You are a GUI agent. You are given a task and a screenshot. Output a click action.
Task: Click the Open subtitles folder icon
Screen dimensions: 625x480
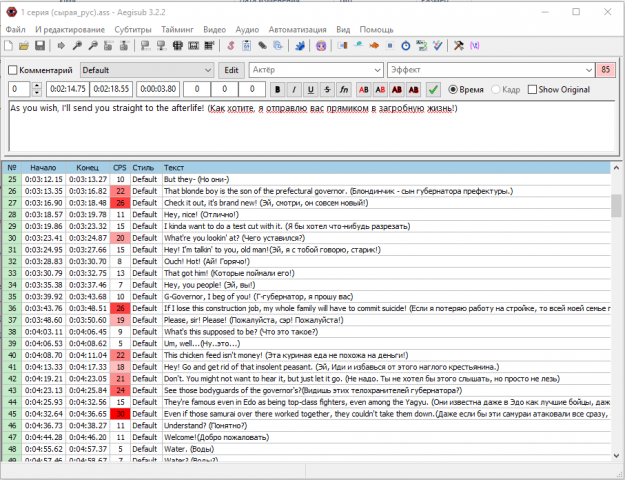[24, 46]
